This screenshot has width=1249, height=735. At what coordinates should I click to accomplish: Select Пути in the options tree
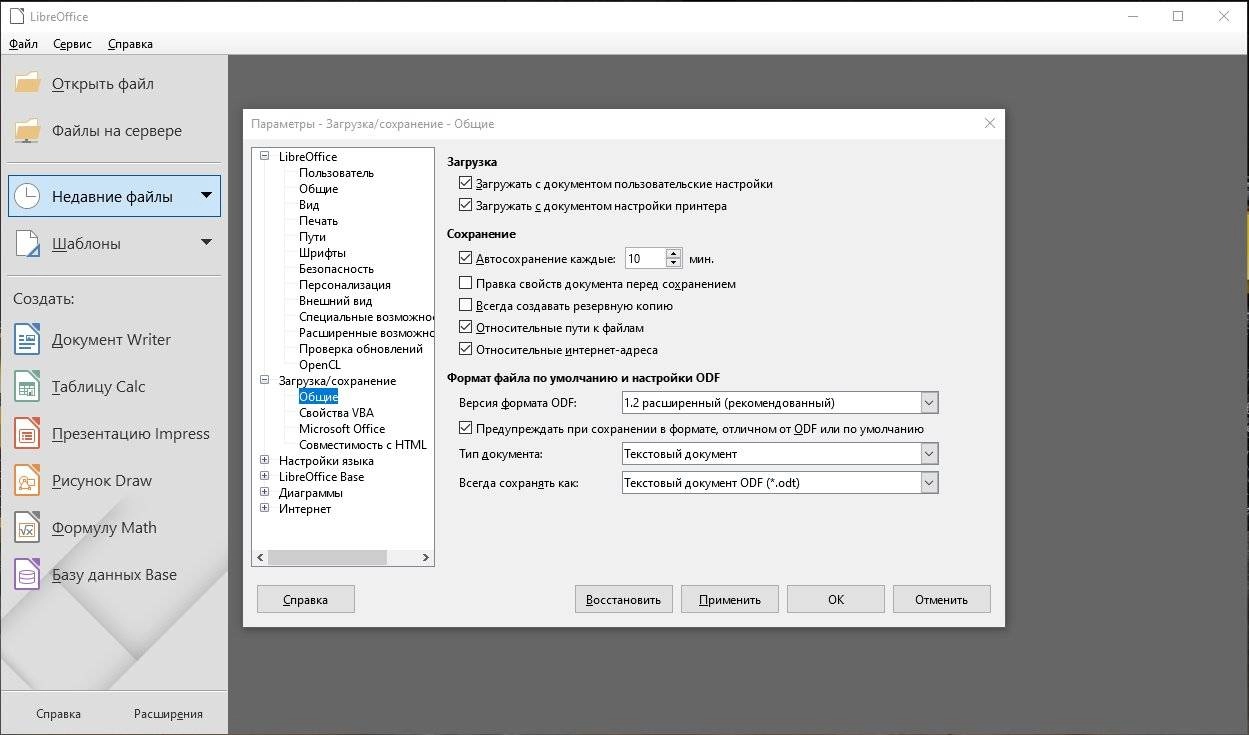point(312,236)
